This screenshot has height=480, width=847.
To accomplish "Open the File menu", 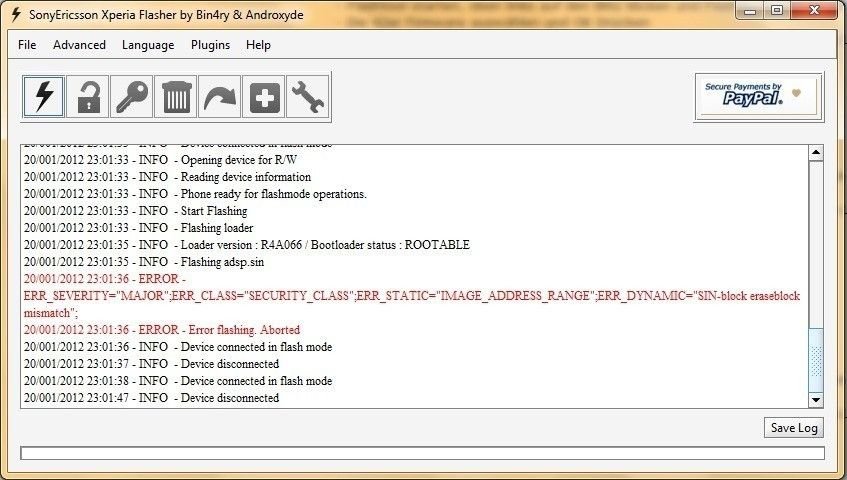I will point(27,45).
